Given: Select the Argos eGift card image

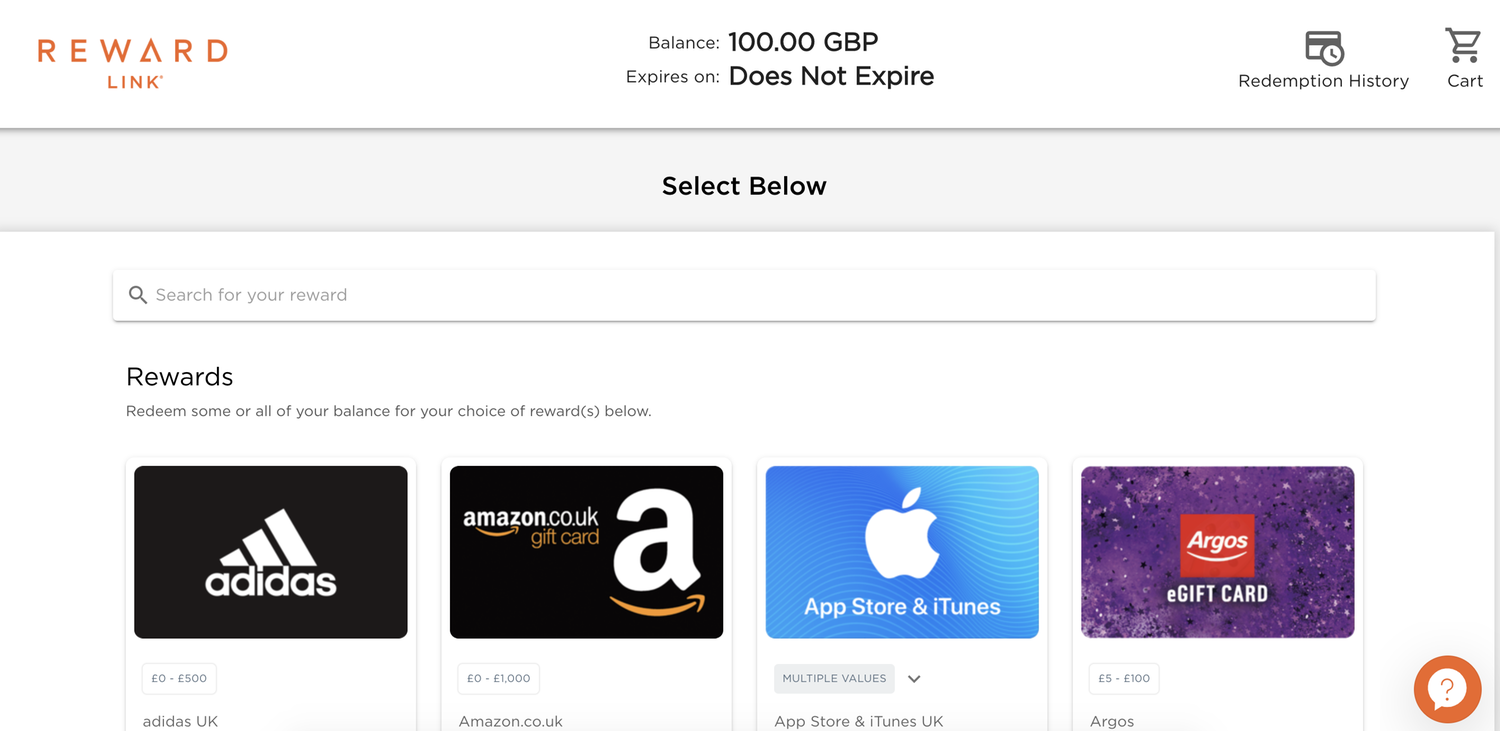Looking at the screenshot, I should 1217,551.
